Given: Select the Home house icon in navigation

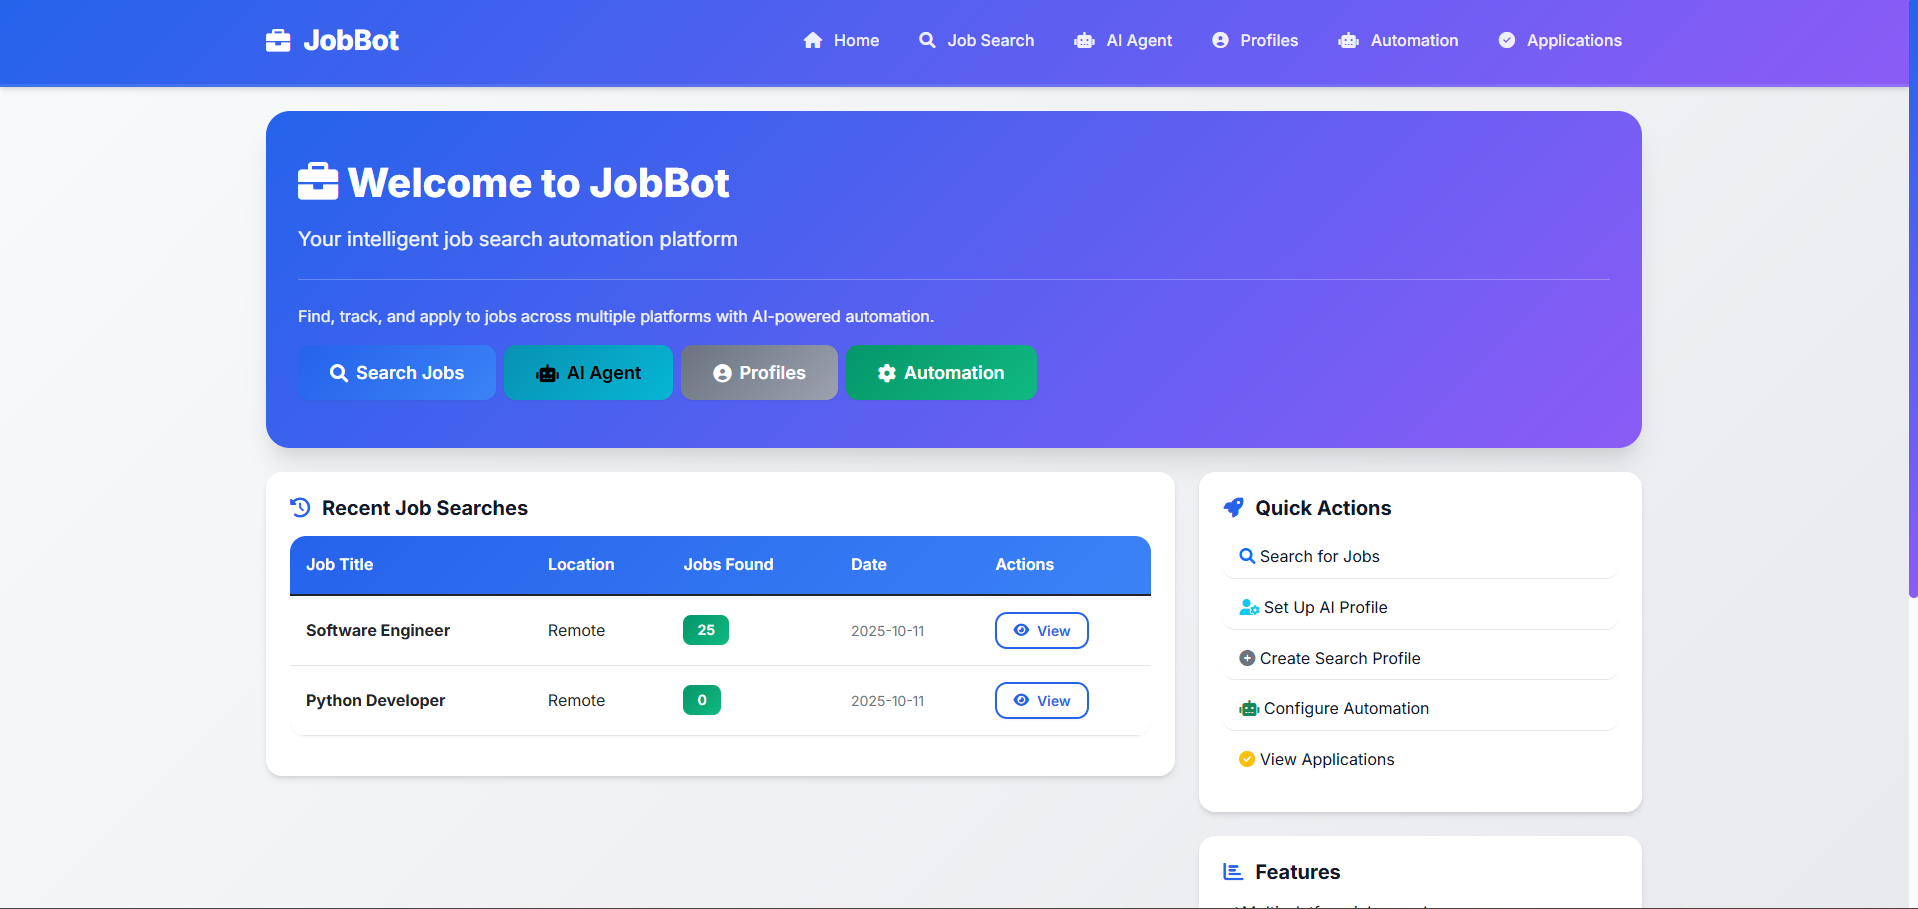Looking at the screenshot, I should [813, 40].
